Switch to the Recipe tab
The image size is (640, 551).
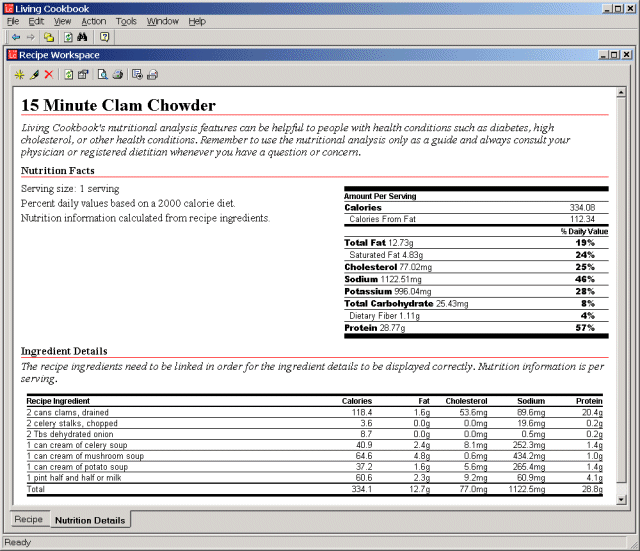tap(29, 519)
